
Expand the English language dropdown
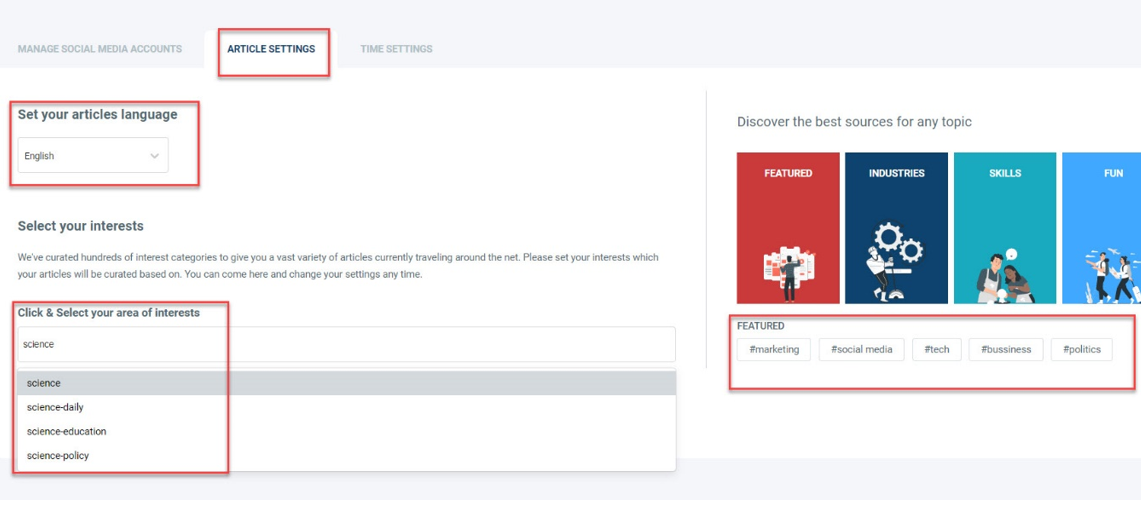tap(93, 156)
